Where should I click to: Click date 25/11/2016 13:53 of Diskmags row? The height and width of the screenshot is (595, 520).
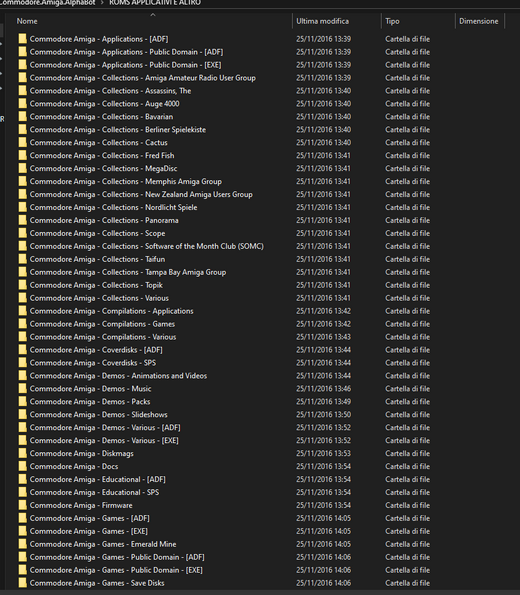tap(323, 453)
